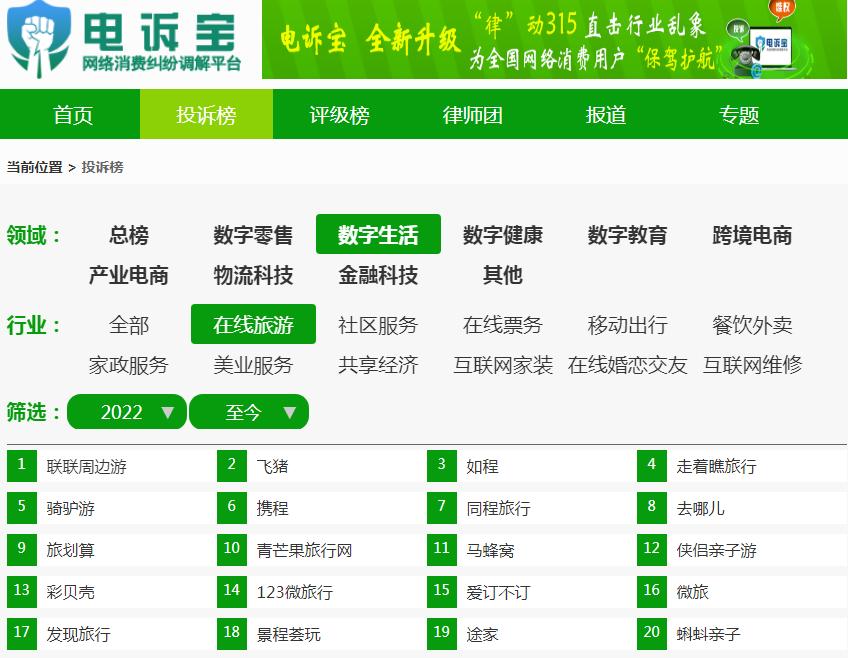Filter by 移动出行 industry

[x=625, y=325]
